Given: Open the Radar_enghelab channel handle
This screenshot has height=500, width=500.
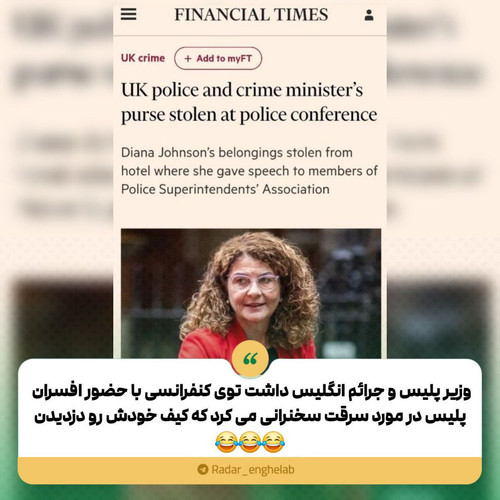Looking at the screenshot, I should click(253, 470).
